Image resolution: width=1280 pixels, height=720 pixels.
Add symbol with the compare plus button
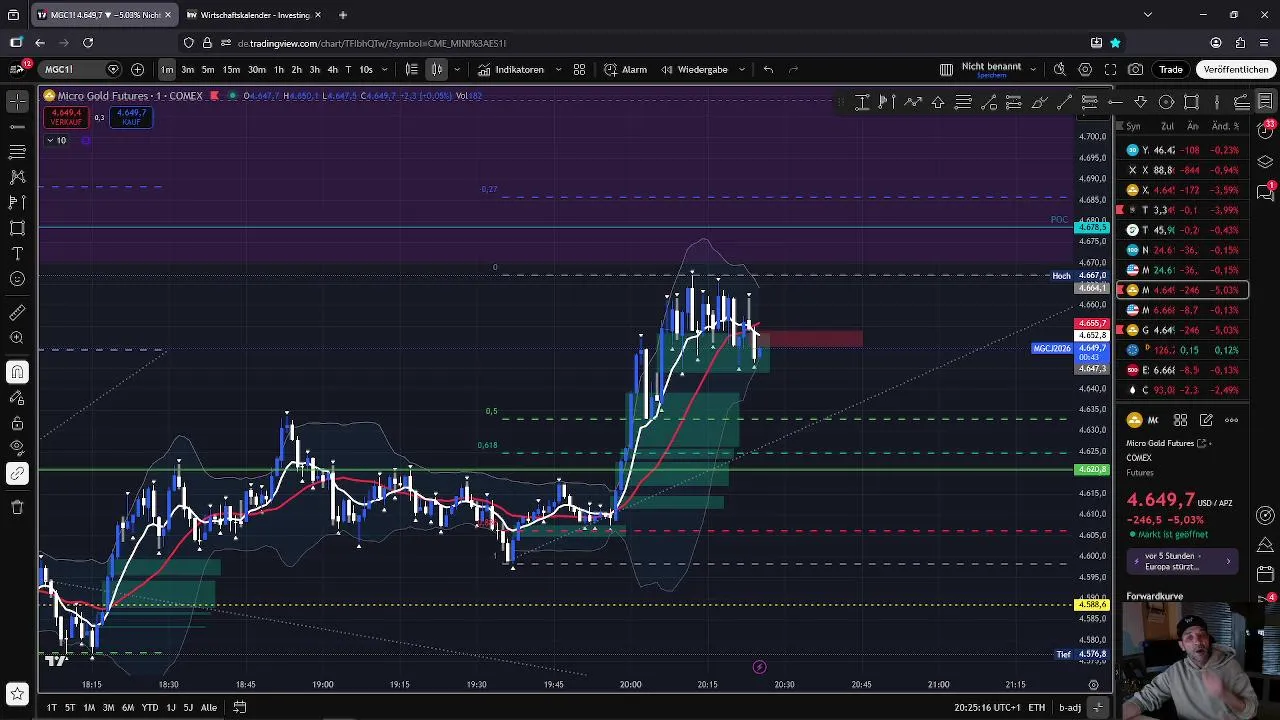[137, 69]
